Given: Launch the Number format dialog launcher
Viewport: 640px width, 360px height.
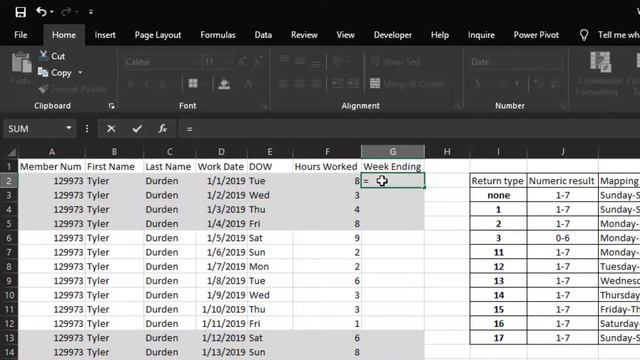Looking at the screenshot, I should coord(562,106).
